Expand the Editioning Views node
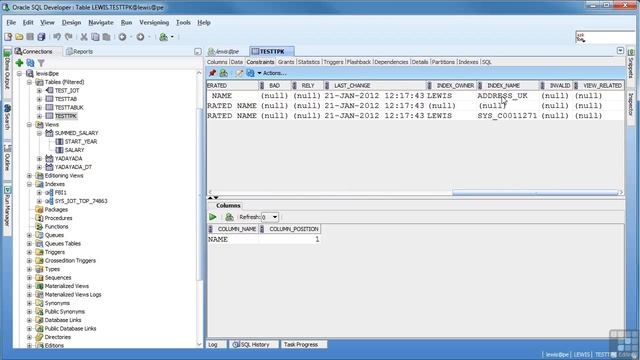 [x=29, y=176]
